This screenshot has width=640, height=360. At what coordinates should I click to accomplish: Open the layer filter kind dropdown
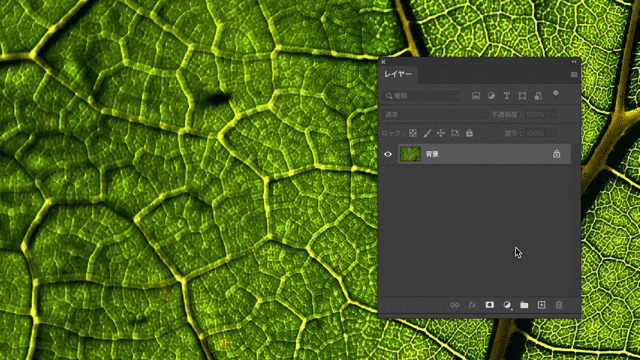422,96
